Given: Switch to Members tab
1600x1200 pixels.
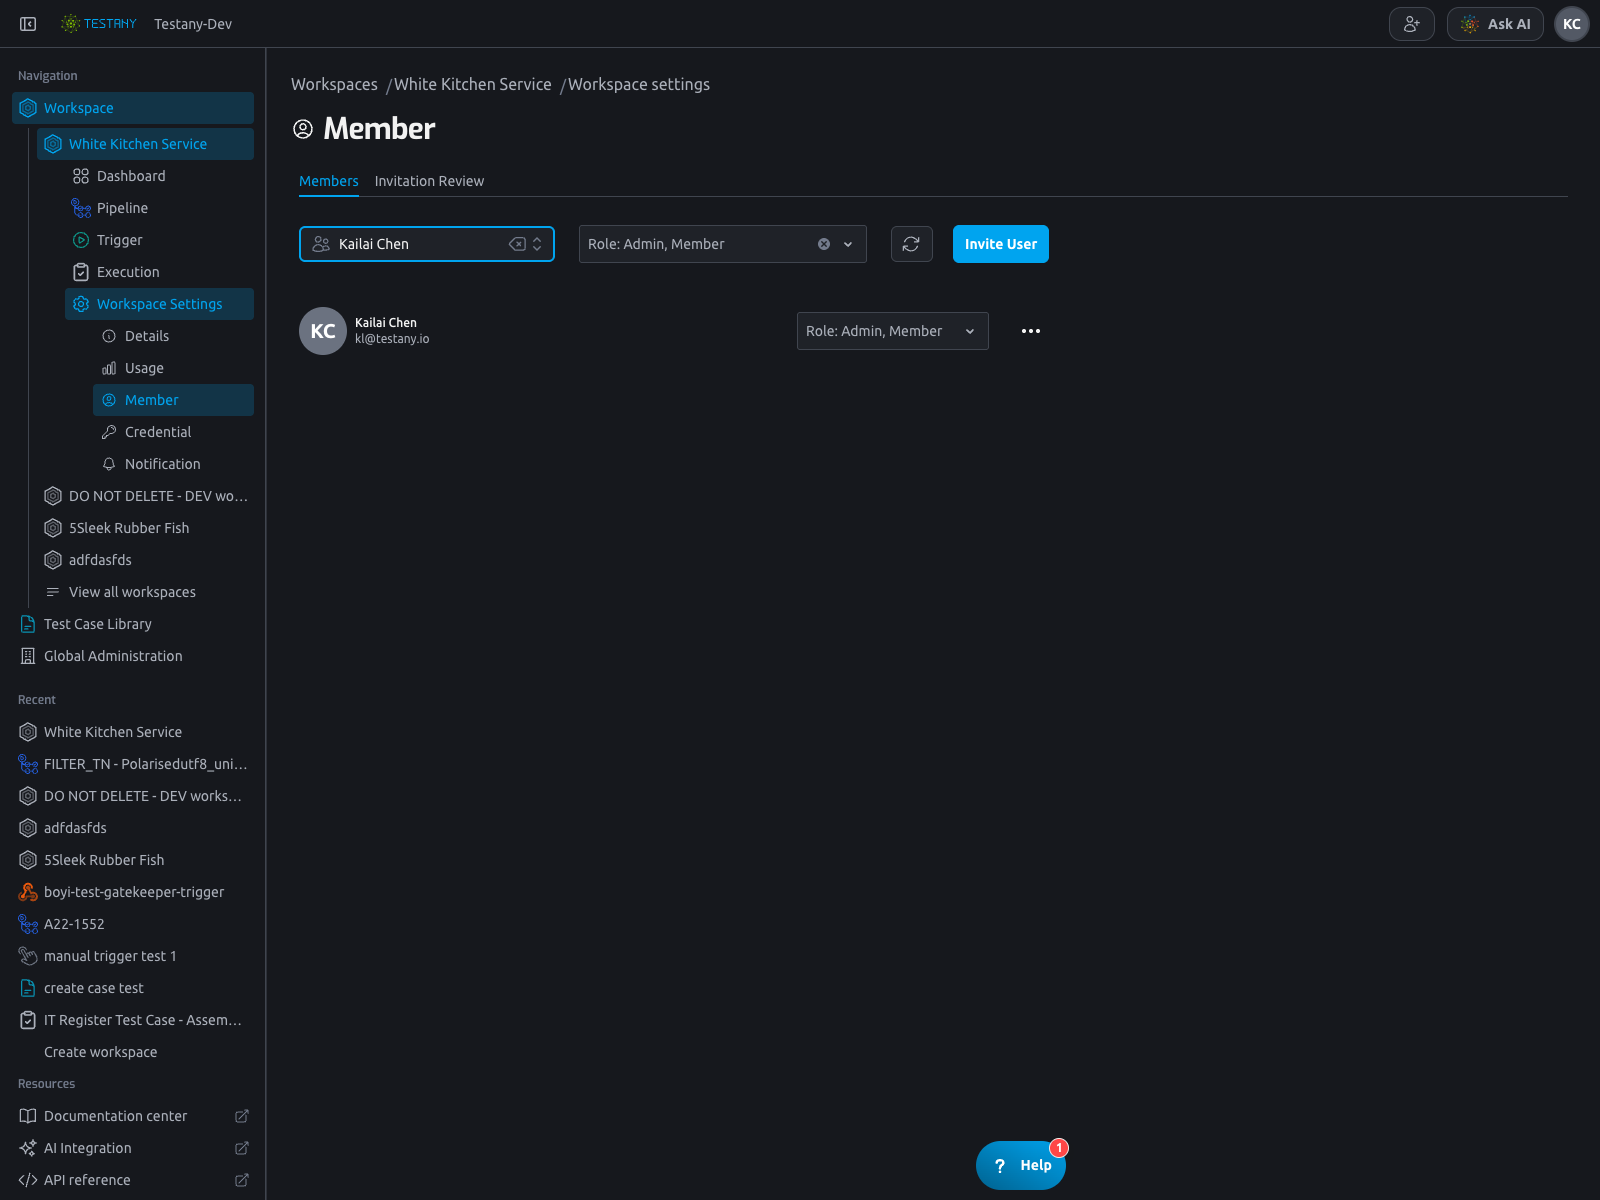Looking at the screenshot, I should point(329,181).
